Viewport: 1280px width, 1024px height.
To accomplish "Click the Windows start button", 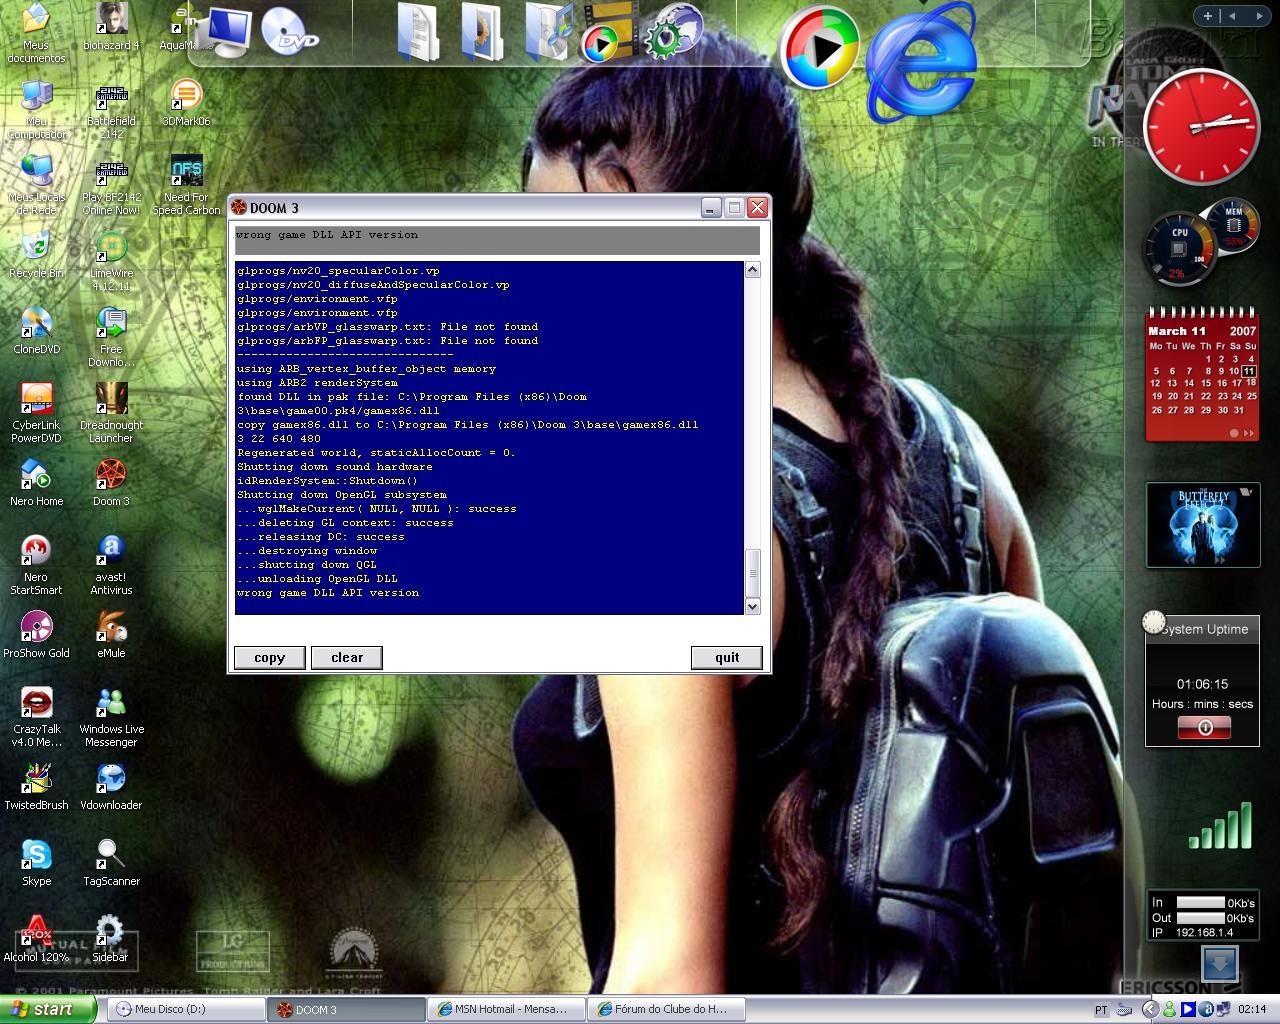I will [x=48, y=1009].
